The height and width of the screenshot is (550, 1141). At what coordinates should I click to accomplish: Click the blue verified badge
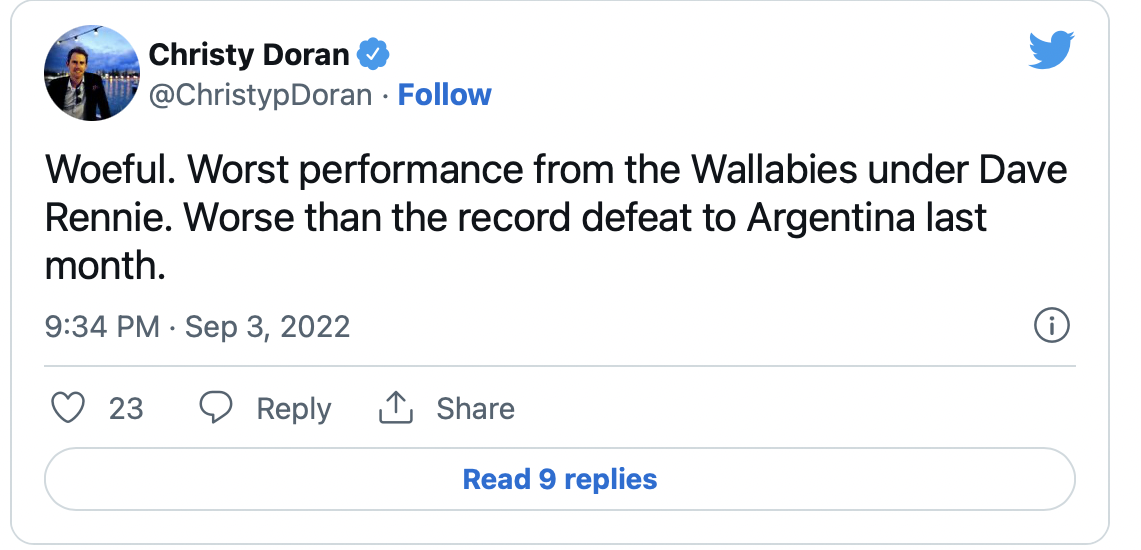pyautogui.click(x=375, y=54)
